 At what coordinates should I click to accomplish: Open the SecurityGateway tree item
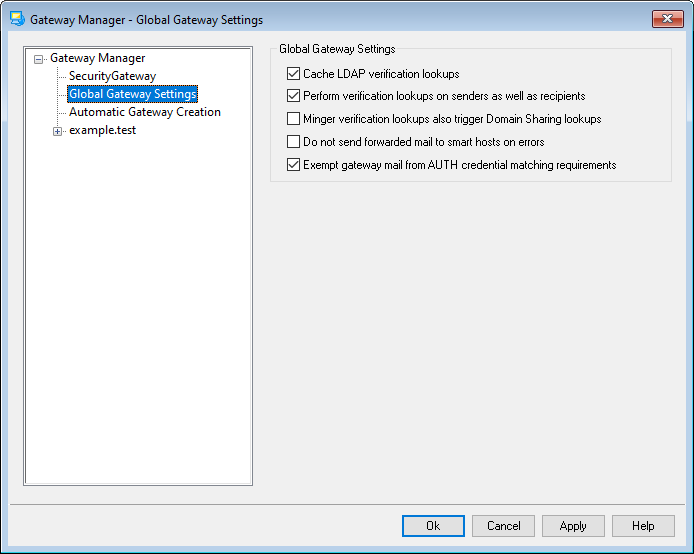(x=112, y=76)
